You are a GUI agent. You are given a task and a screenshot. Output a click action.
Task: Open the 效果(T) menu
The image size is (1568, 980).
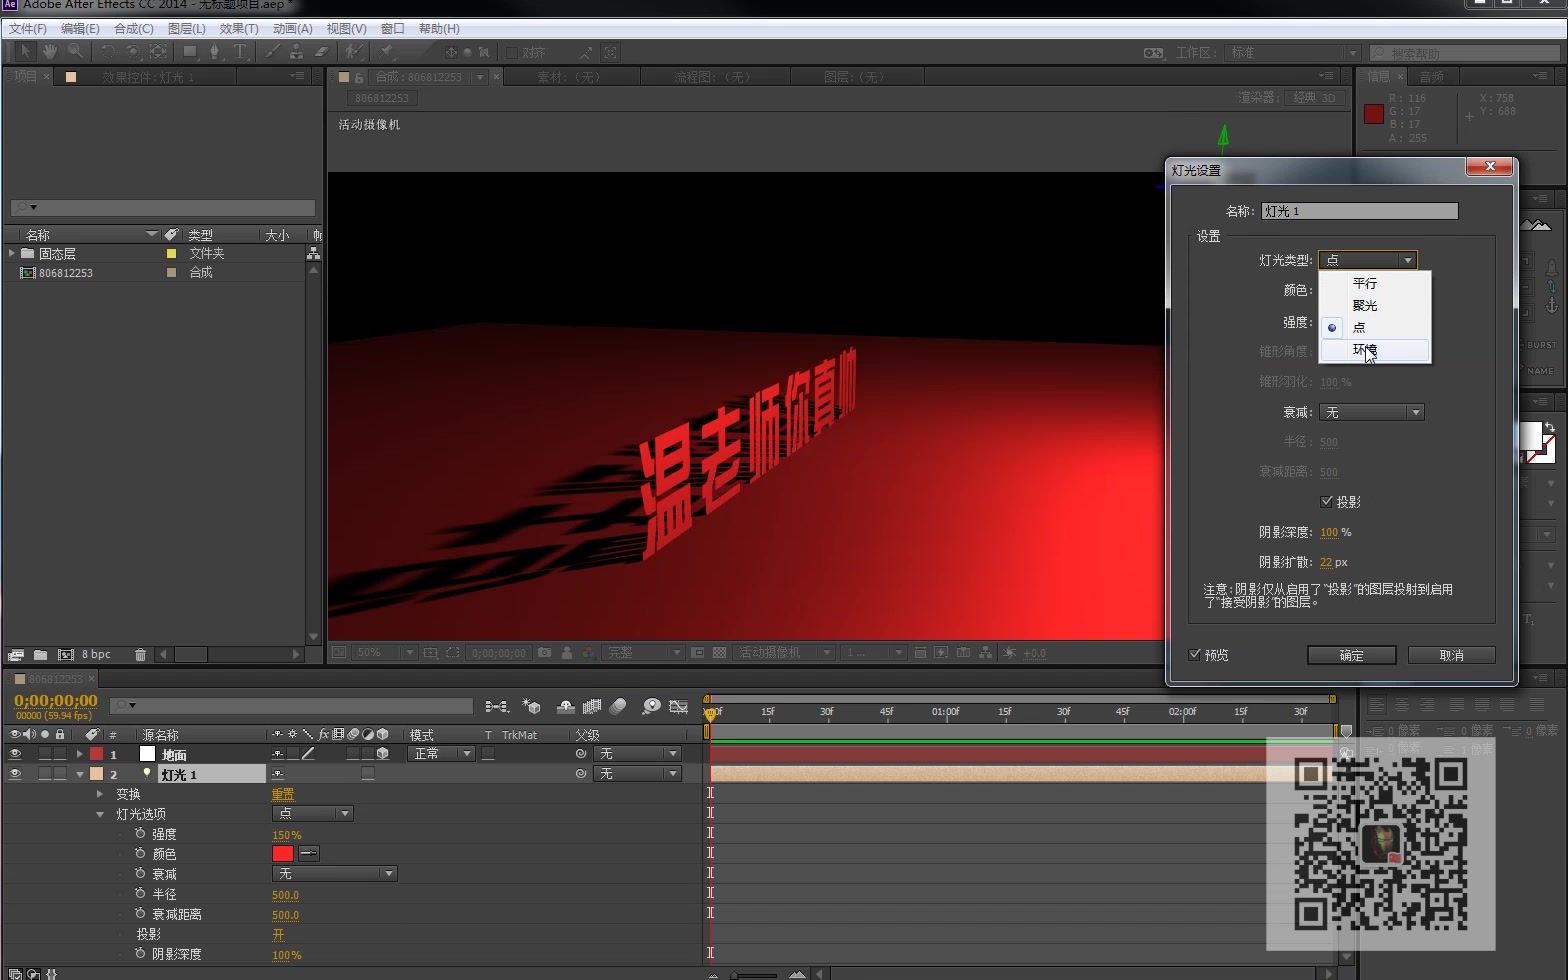pyautogui.click(x=239, y=29)
